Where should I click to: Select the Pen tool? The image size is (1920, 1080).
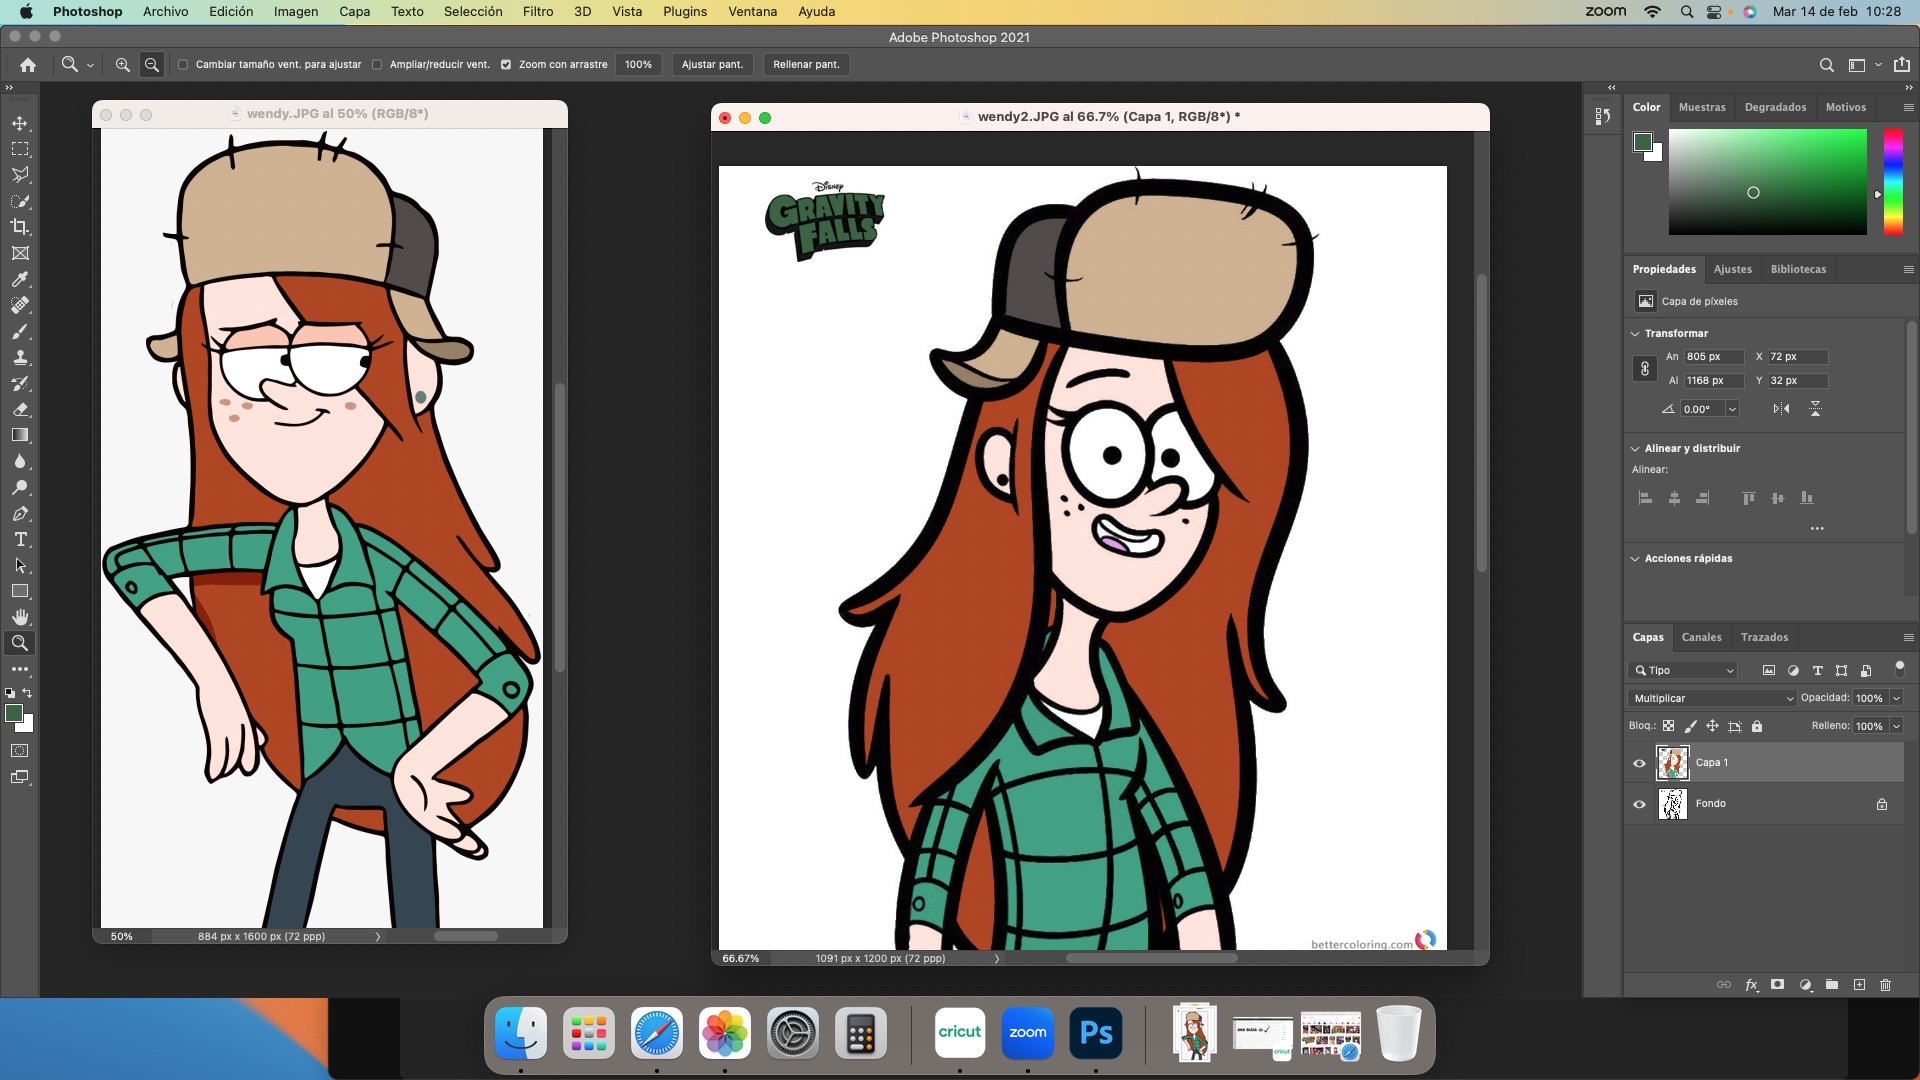(20, 513)
